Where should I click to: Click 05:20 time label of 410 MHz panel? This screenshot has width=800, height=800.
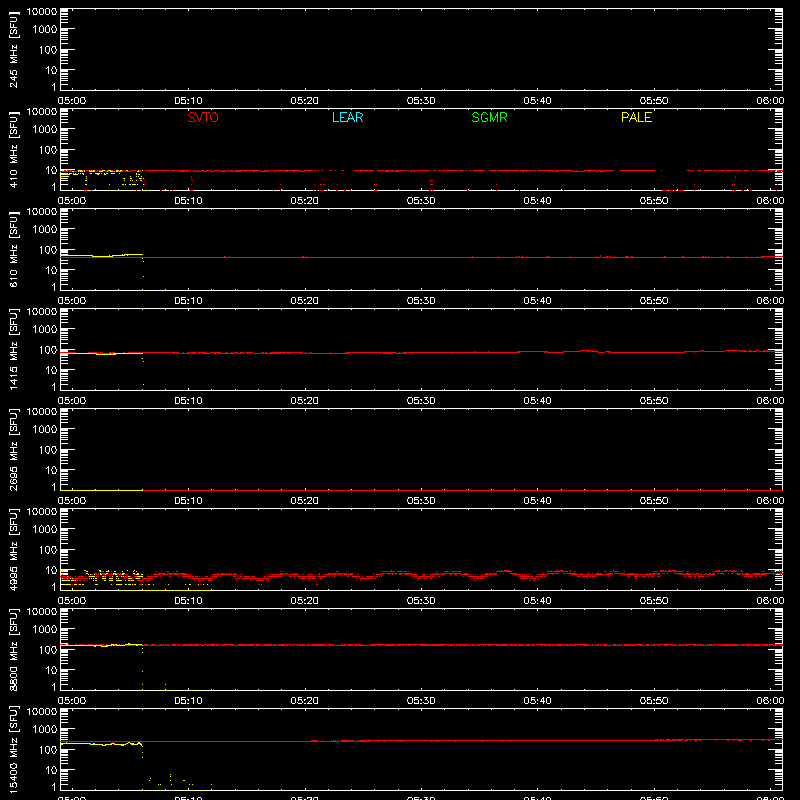coord(305,201)
